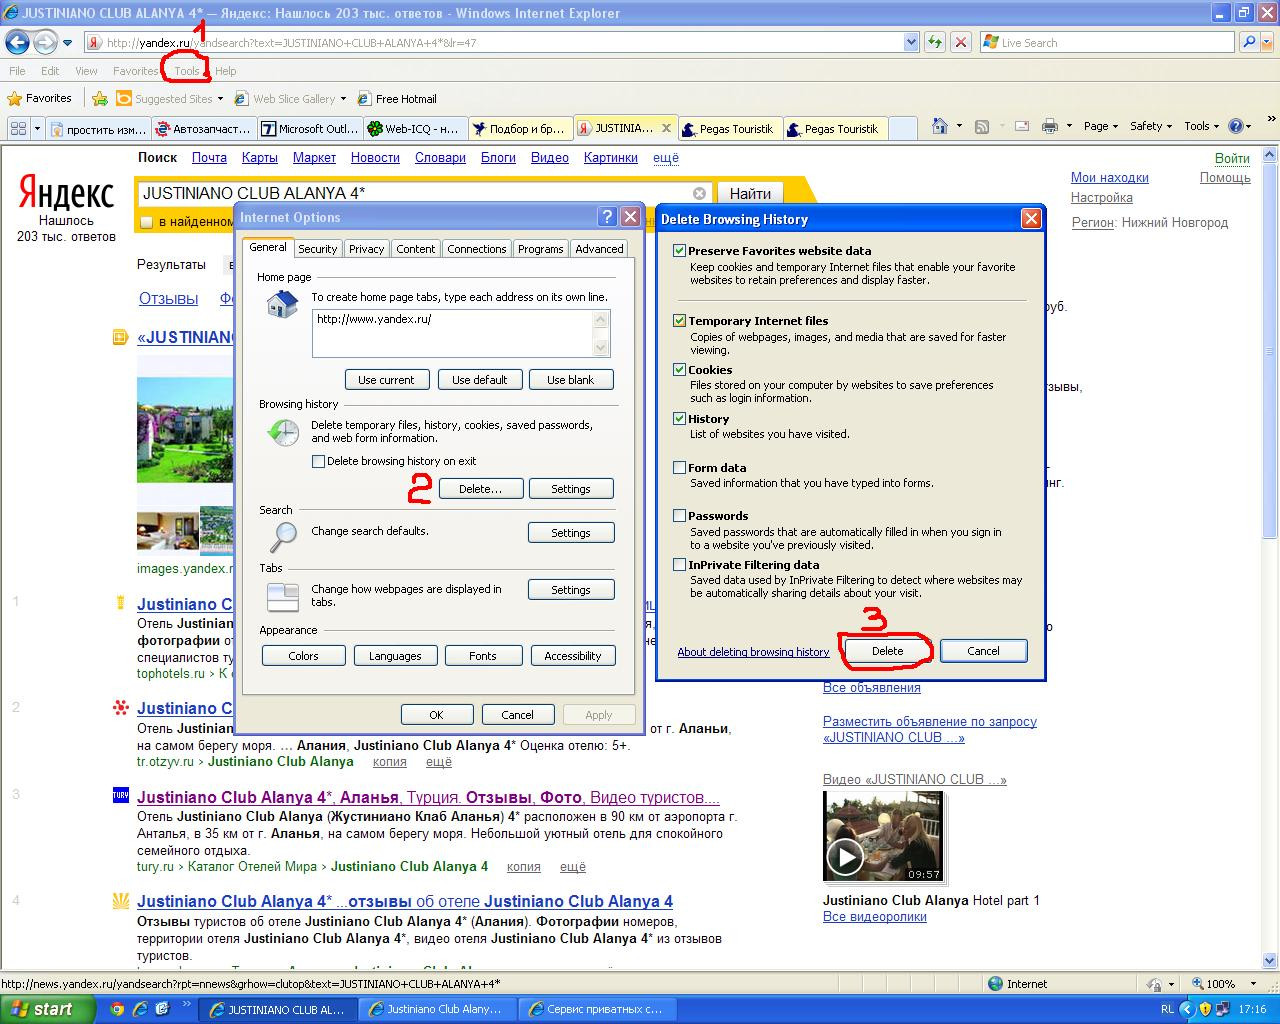The width and height of the screenshot is (1280, 1024).
Task: Click the Read Mail envelope icon
Action: point(1022,126)
